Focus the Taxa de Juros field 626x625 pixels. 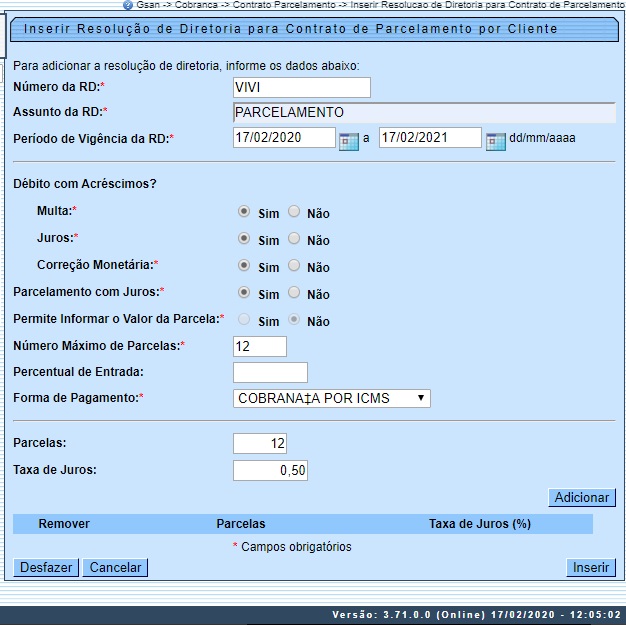[x=270, y=470]
